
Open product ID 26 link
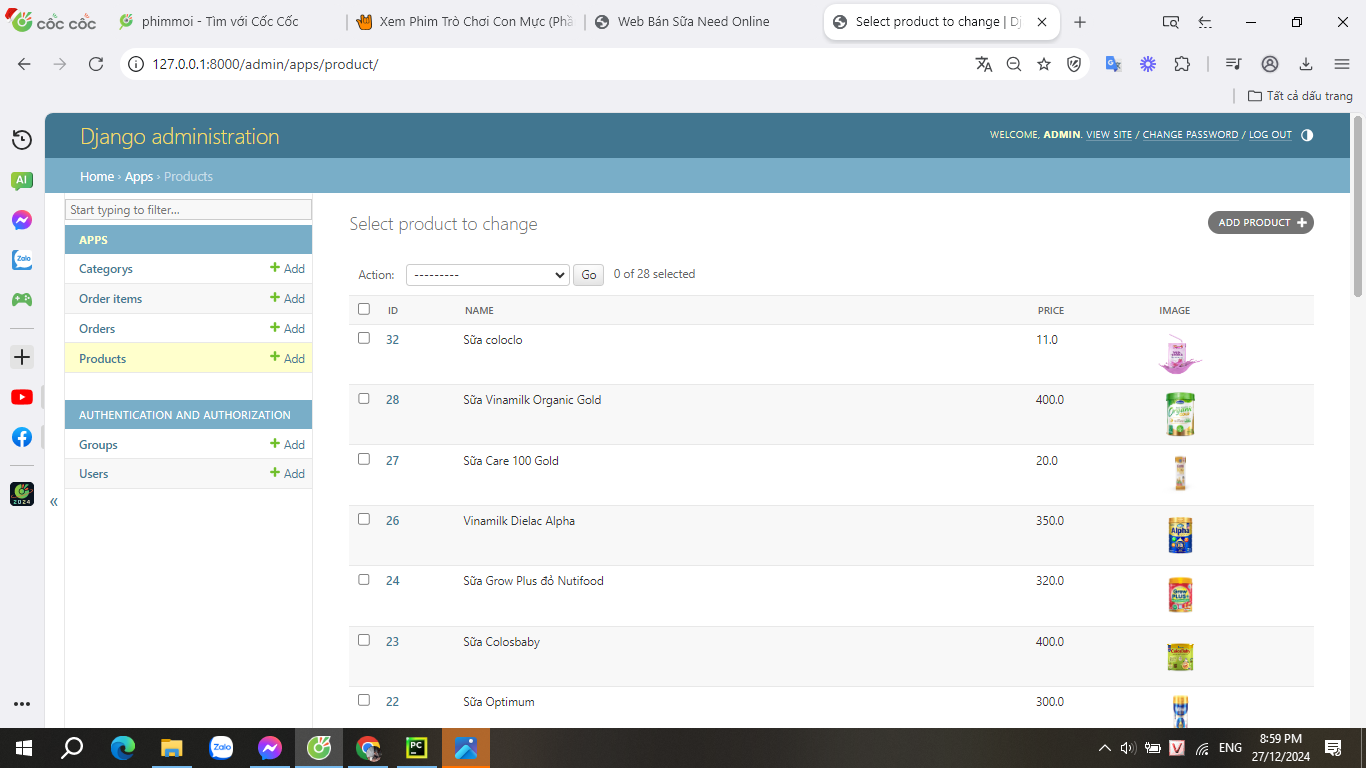(x=393, y=521)
